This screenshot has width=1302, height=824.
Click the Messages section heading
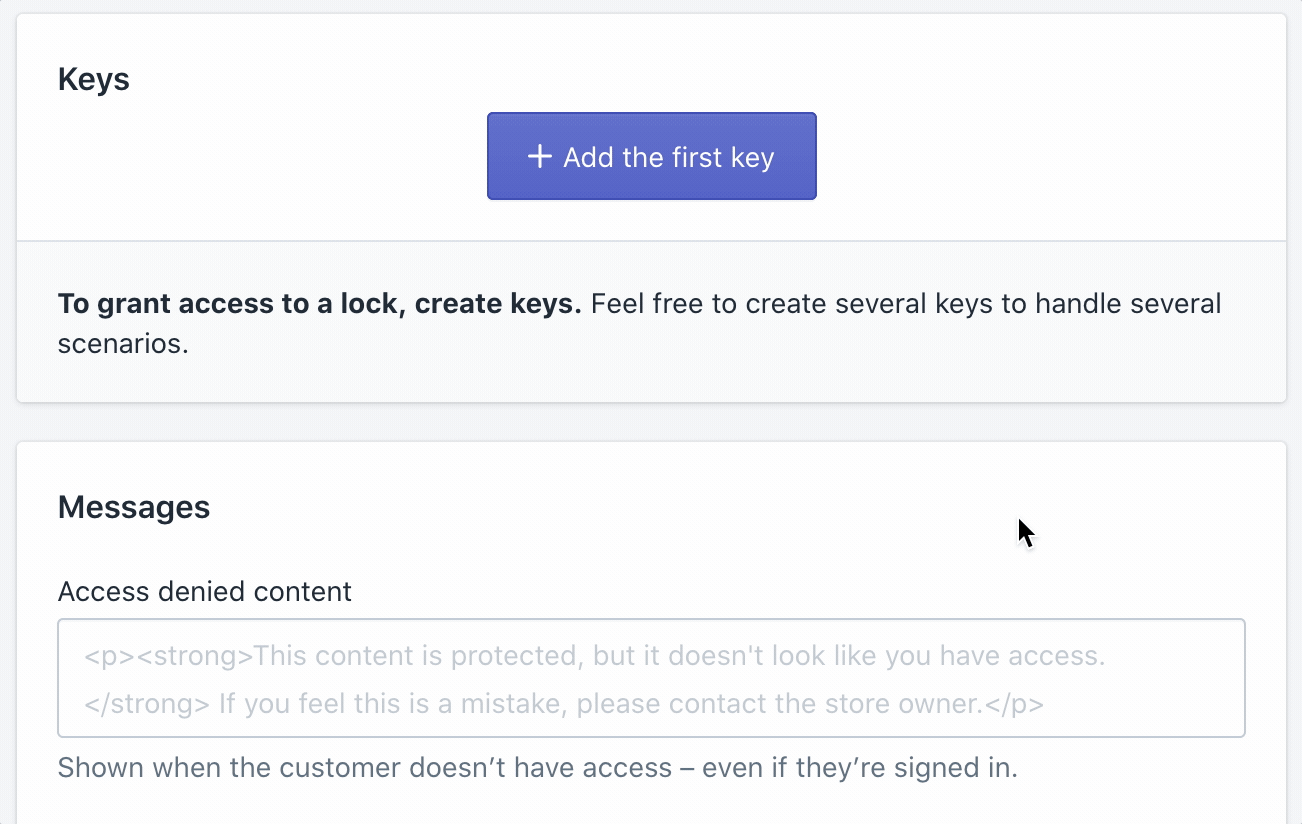point(134,507)
